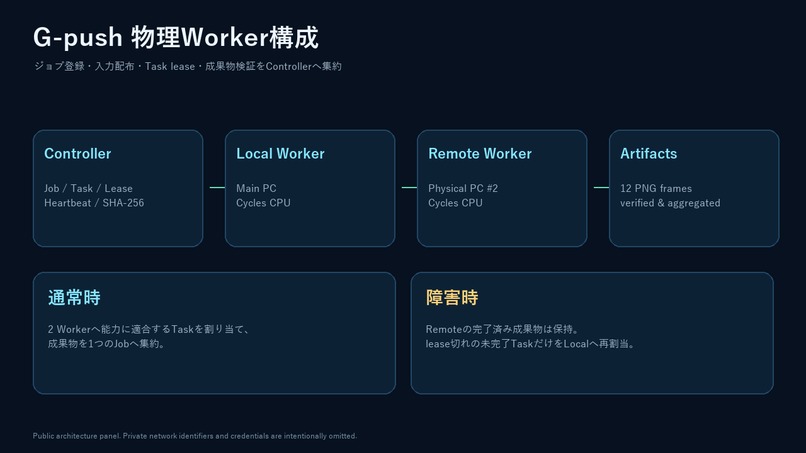The width and height of the screenshot is (806, 453).
Task: Click the 'Remote Worker' card heading
Action: point(480,154)
